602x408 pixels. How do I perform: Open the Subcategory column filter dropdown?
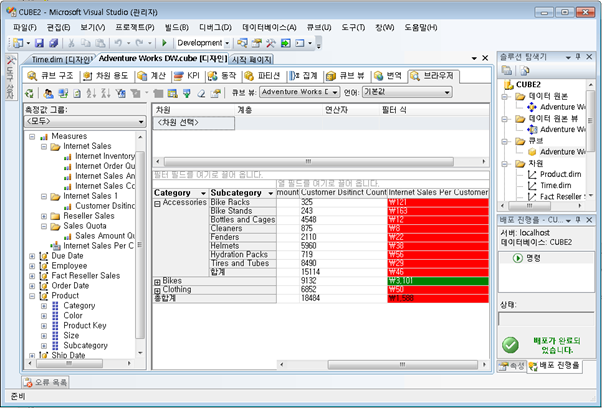(271, 193)
